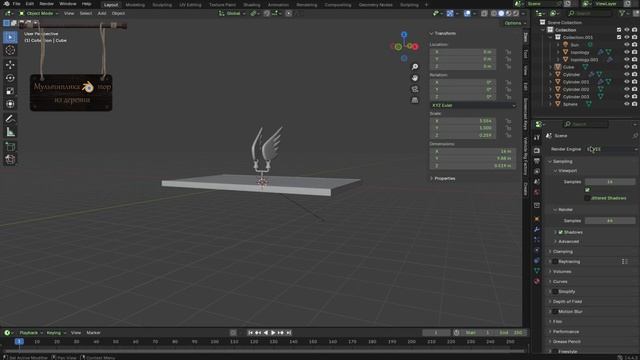Select the Rotate tool
Screen dimensions: 640x360
10,78
